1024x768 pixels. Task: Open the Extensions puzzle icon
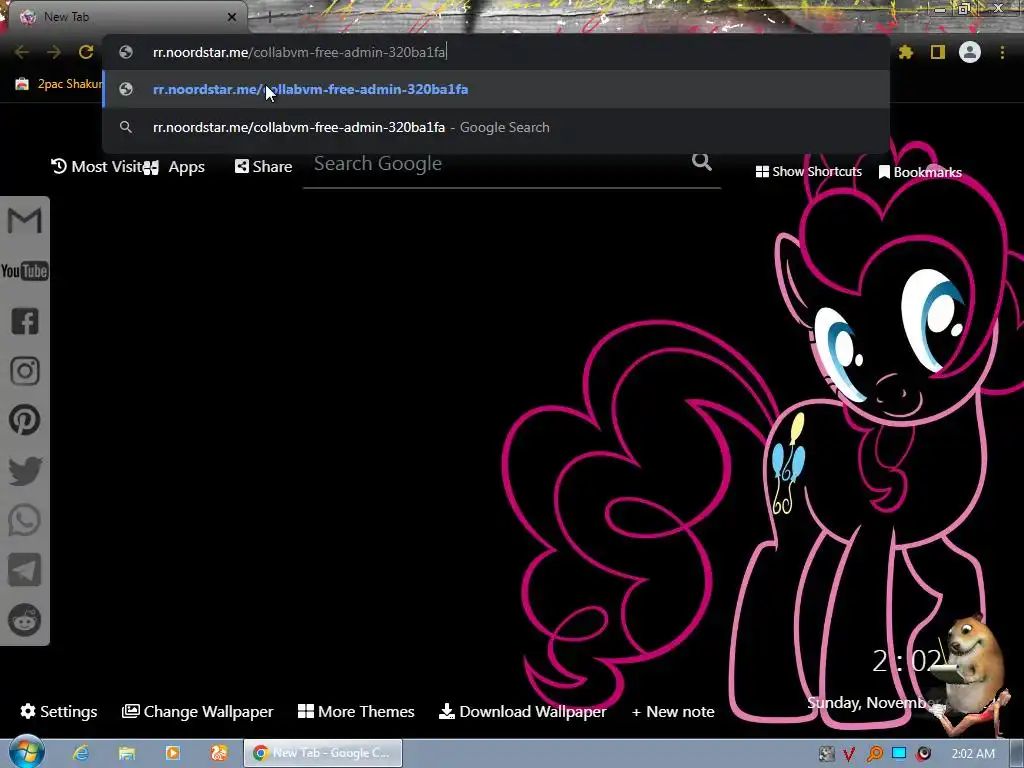pos(906,52)
